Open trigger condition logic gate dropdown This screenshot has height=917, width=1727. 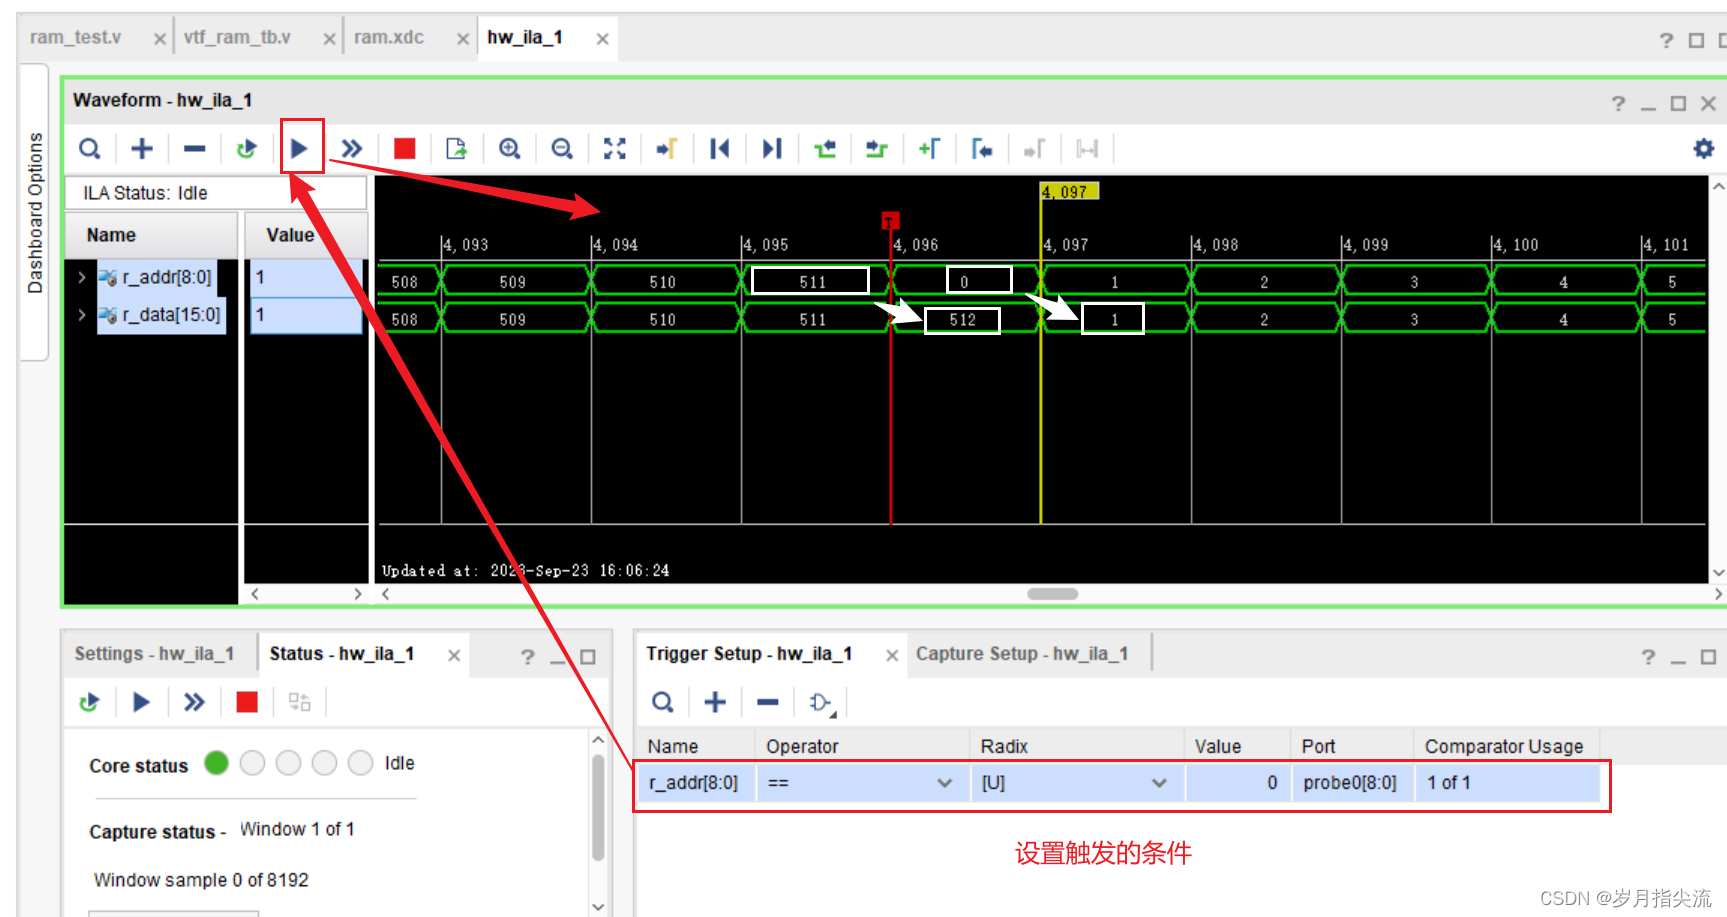point(822,703)
